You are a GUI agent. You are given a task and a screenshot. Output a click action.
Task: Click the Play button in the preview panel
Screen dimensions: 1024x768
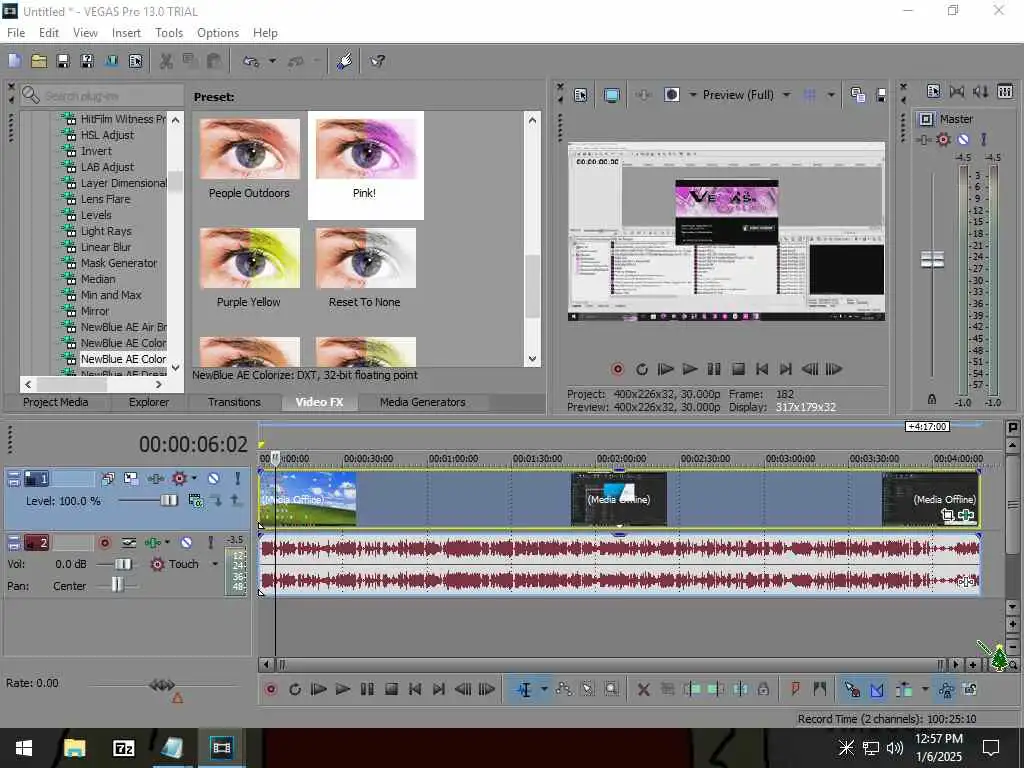pyautogui.click(x=690, y=369)
